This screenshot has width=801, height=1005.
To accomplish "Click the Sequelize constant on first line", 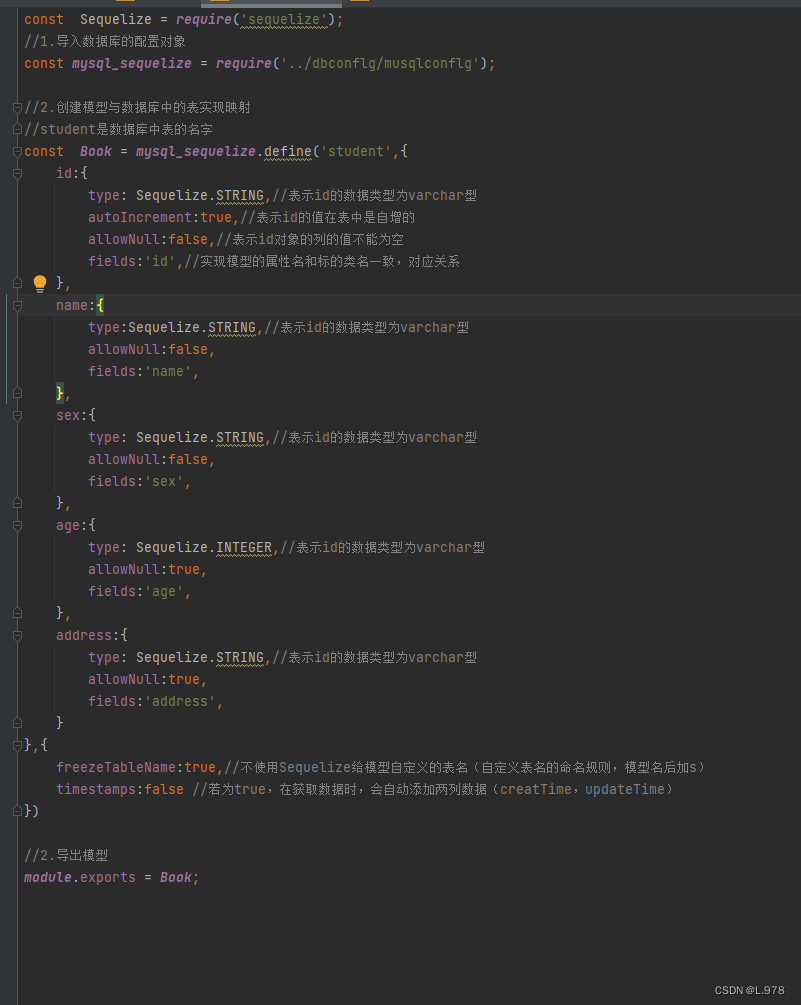I will tap(116, 20).
